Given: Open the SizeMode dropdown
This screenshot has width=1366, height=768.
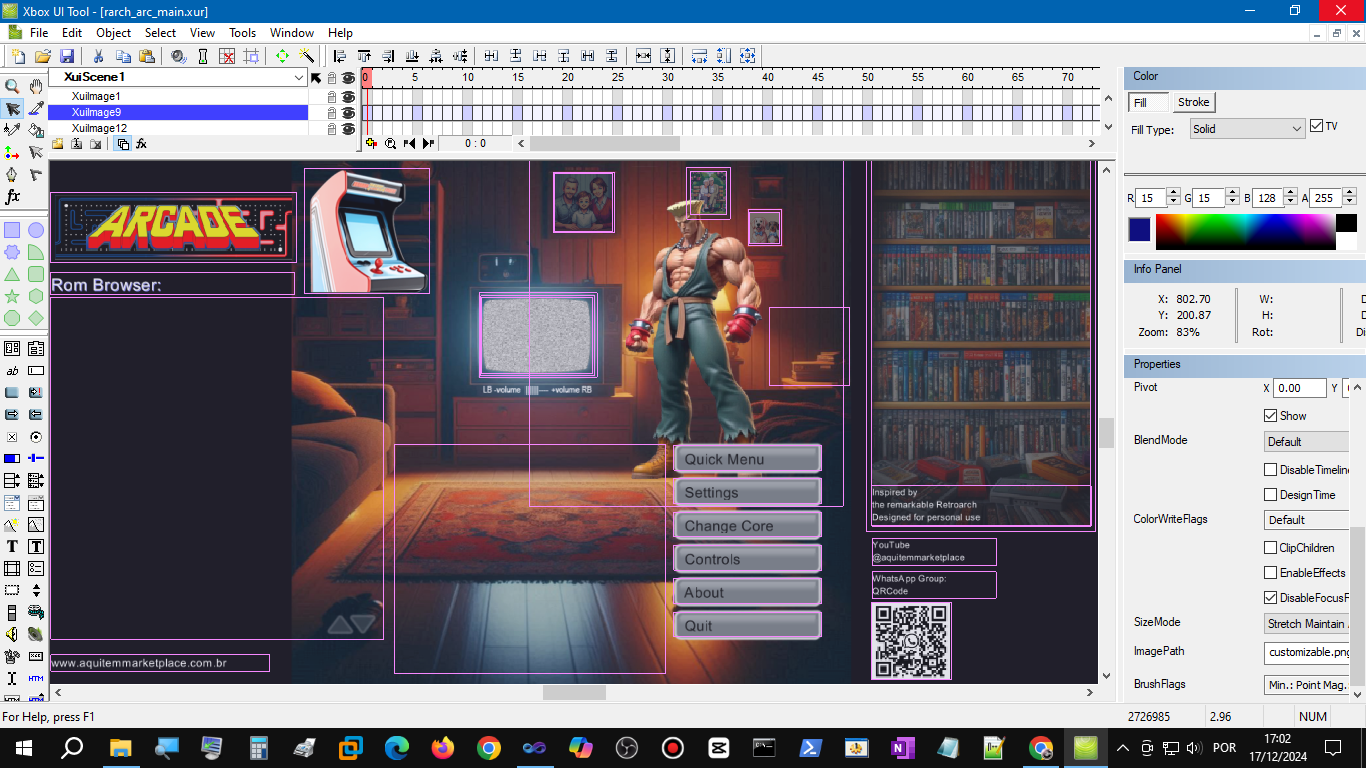Looking at the screenshot, I should pyautogui.click(x=1307, y=624).
